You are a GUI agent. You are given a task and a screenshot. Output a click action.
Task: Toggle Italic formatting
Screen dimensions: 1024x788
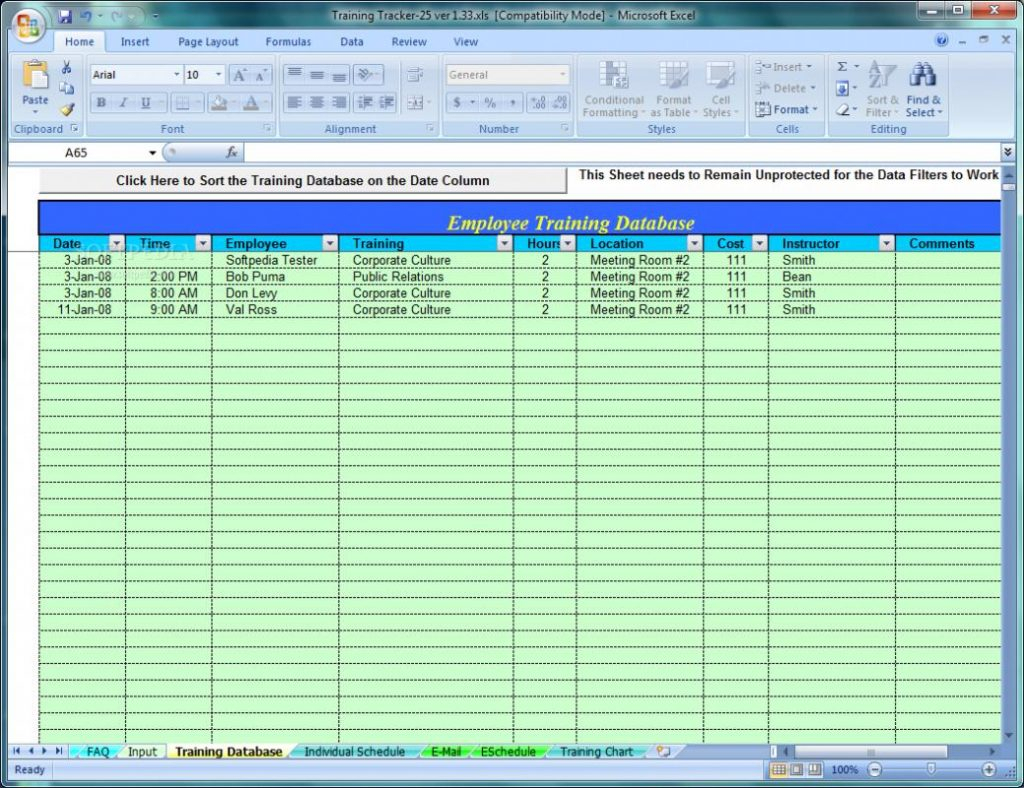pos(123,103)
